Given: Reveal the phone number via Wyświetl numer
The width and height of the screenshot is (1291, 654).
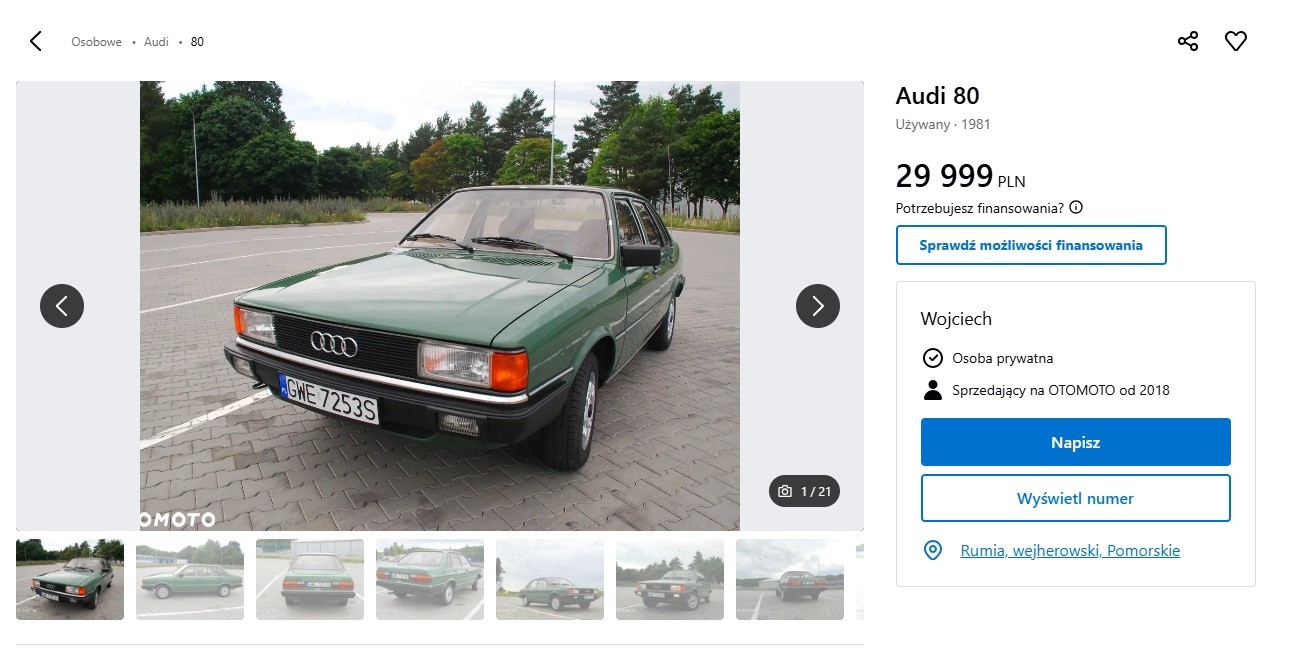Looking at the screenshot, I should pos(1075,498).
